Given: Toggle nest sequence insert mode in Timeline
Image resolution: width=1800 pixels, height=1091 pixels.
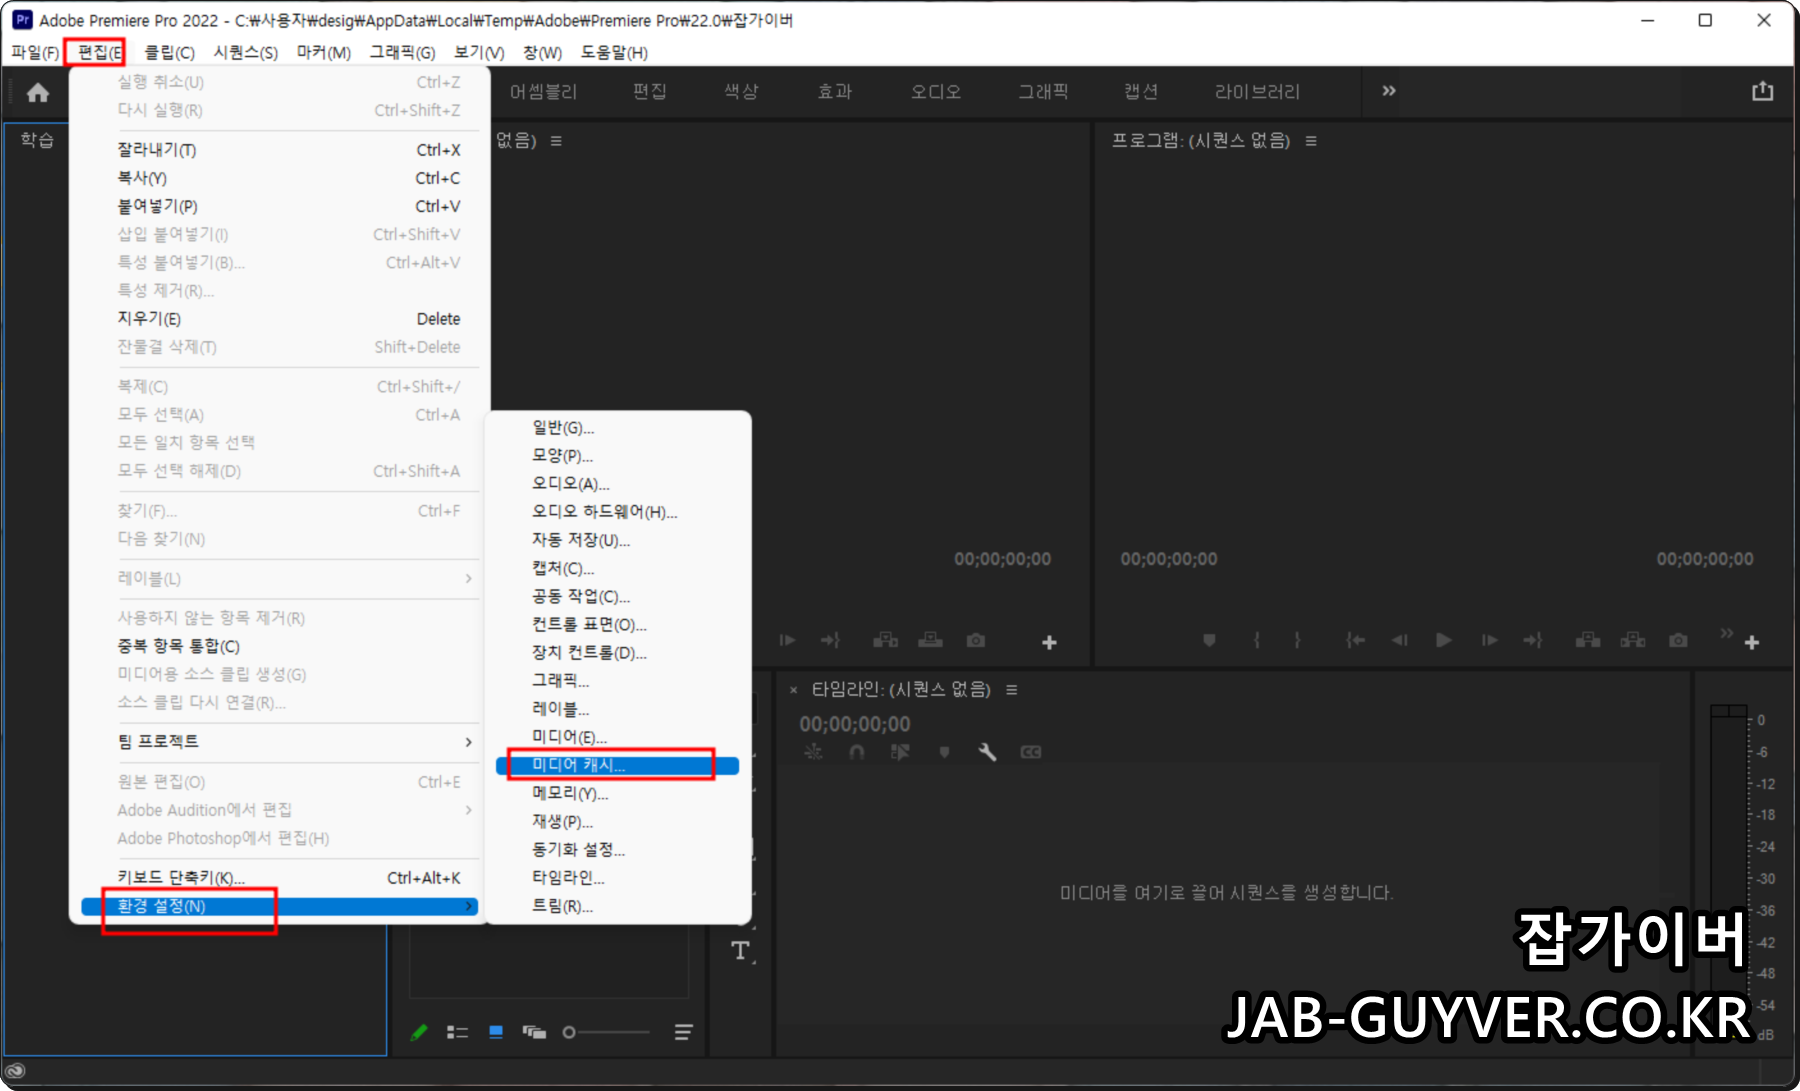Looking at the screenshot, I should [814, 752].
